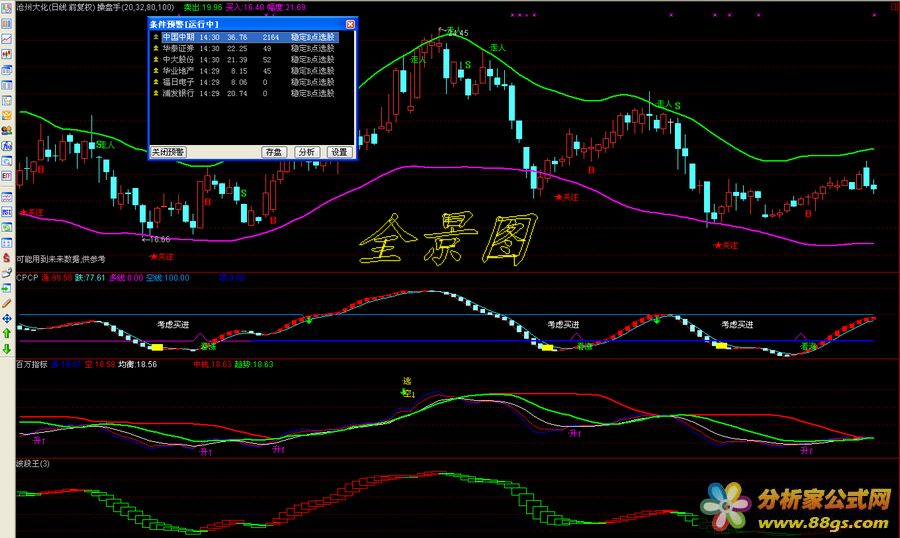Click the red EF icon in sidebar
Screen dimensions: 900x538
6,176
